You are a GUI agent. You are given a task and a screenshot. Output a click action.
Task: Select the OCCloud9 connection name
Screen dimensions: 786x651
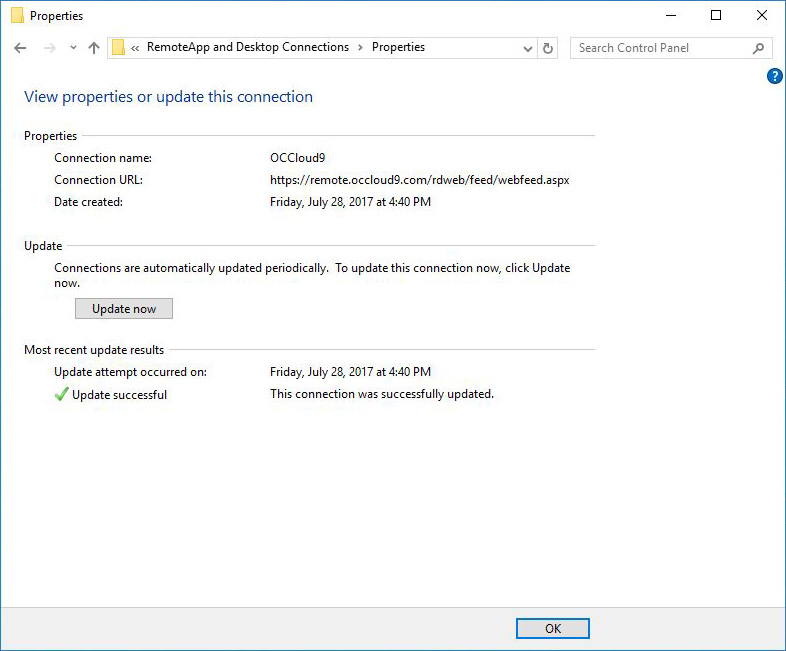point(298,158)
